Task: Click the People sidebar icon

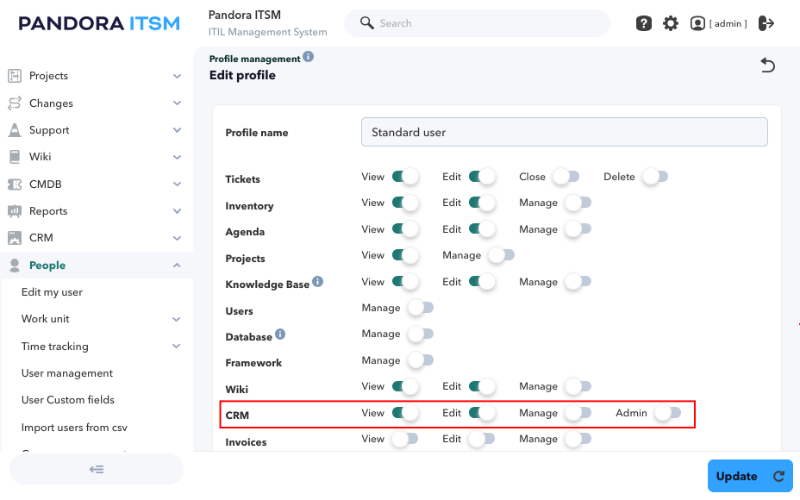Action: pyautogui.click(x=15, y=265)
